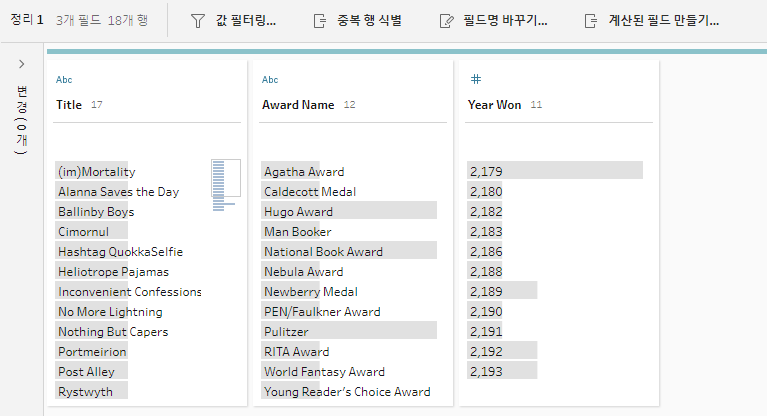Click the Abc data type icon for Title
Viewport: 767px width, 416px height.
pyautogui.click(x=64, y=80)
